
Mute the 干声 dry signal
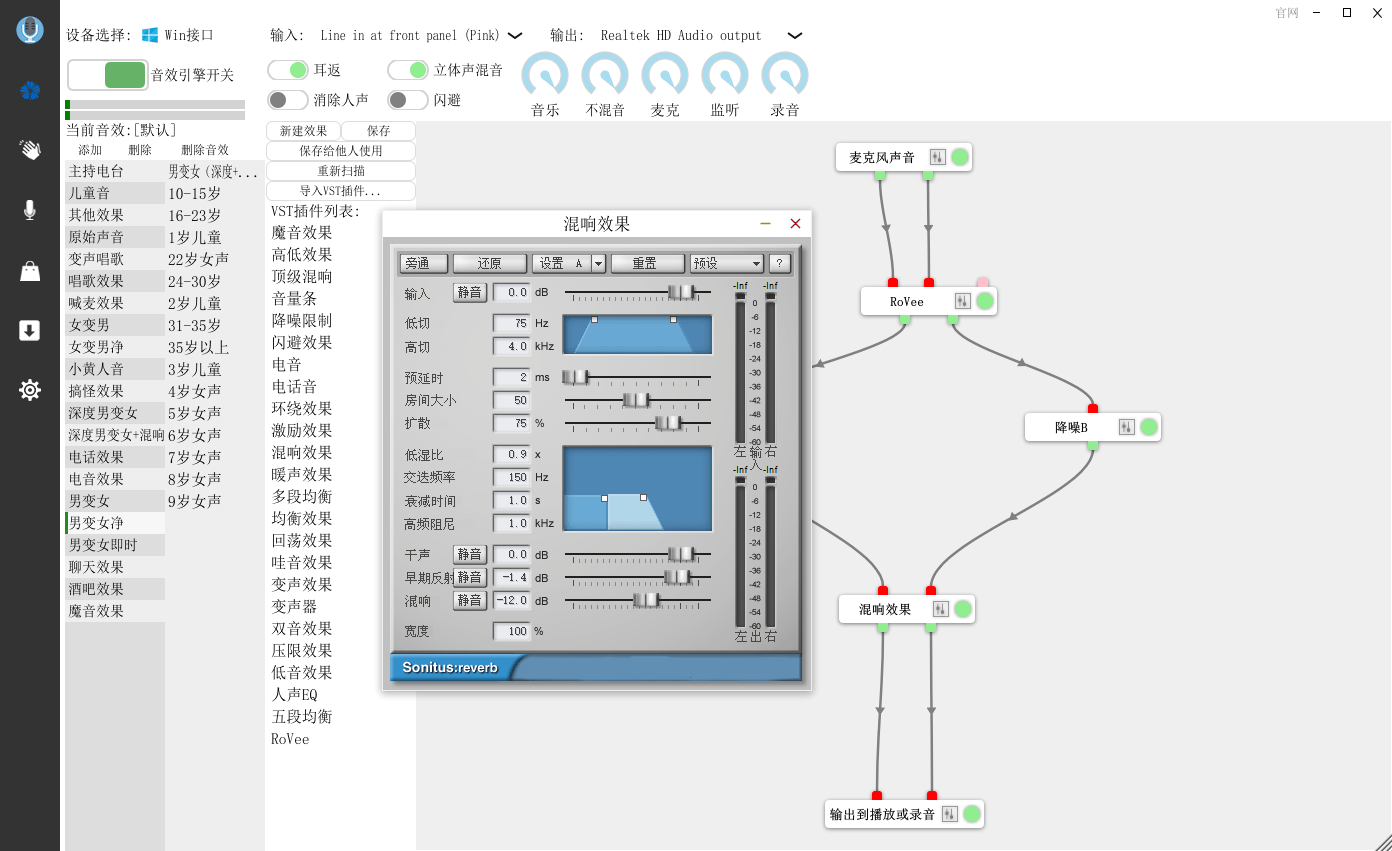coord(470,554)
